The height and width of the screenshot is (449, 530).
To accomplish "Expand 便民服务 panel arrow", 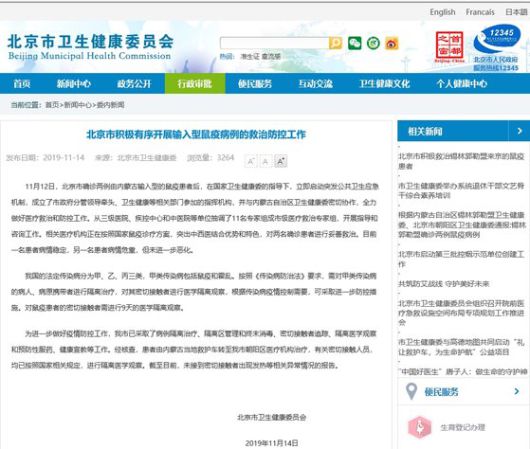I will (516, 392).
